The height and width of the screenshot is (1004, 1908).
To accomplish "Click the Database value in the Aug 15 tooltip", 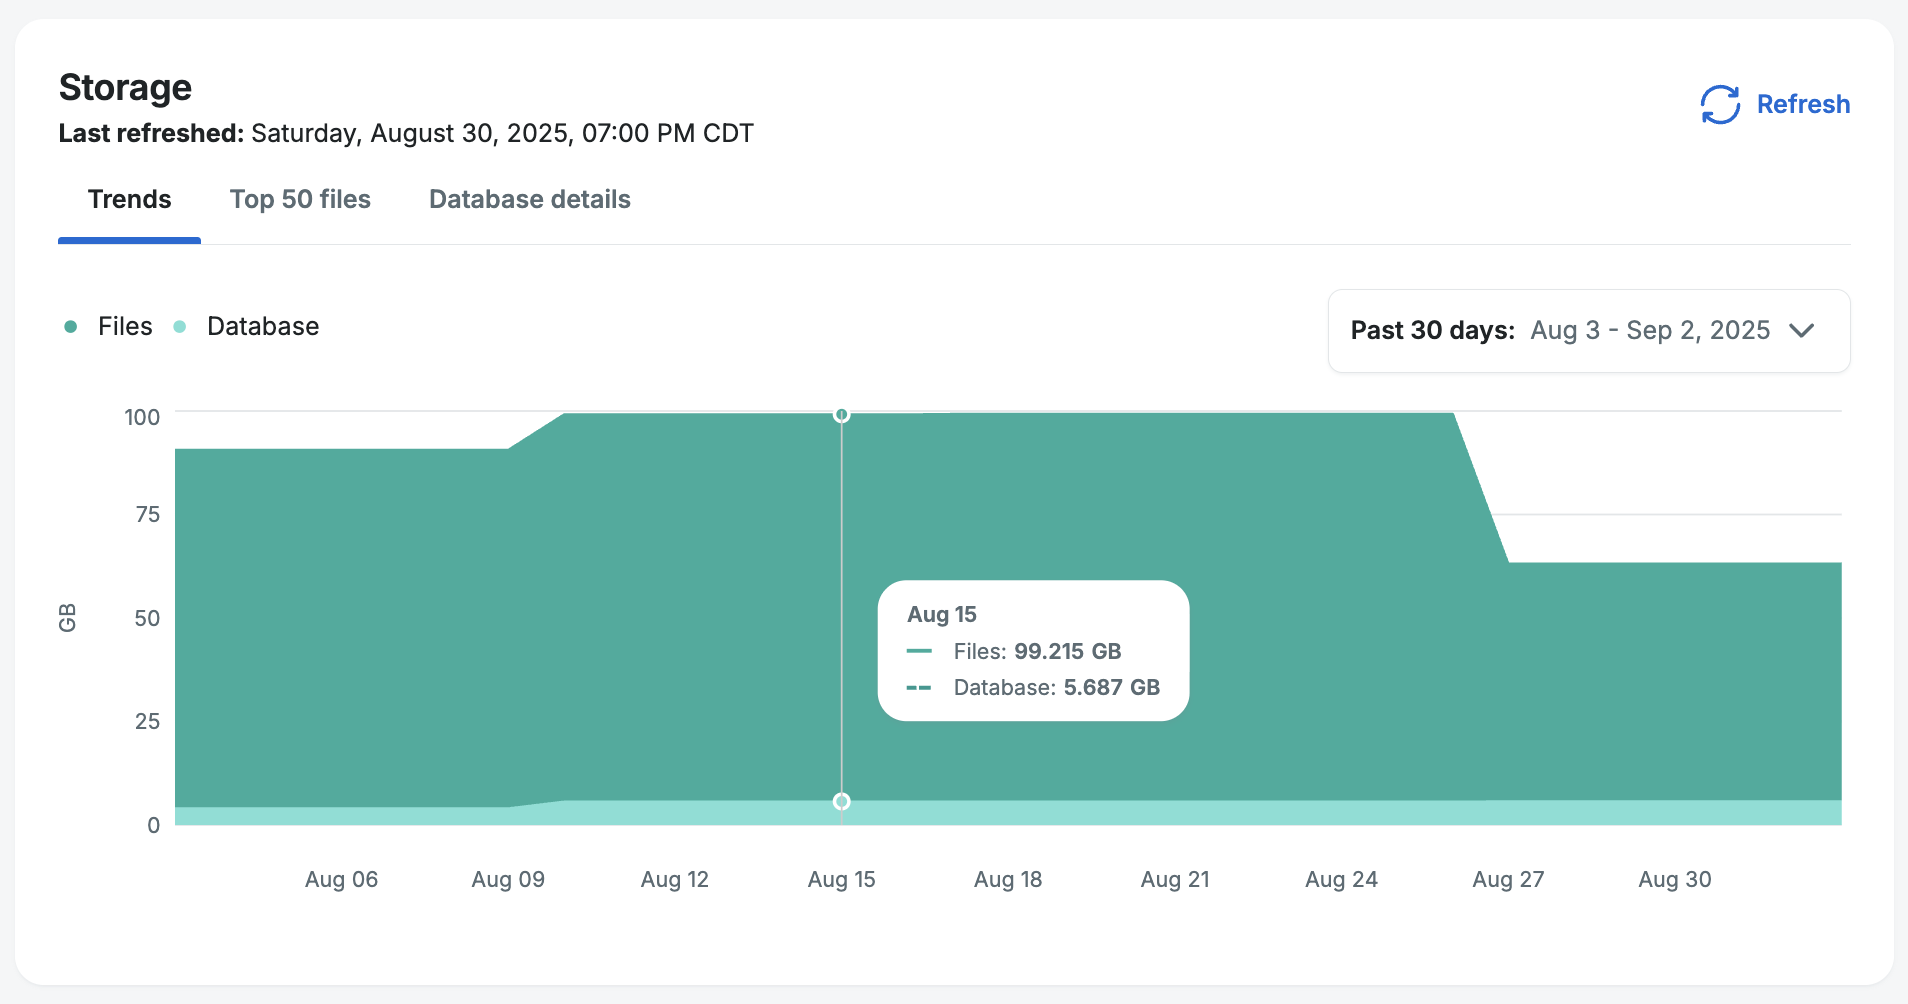I will point(1110,688).
